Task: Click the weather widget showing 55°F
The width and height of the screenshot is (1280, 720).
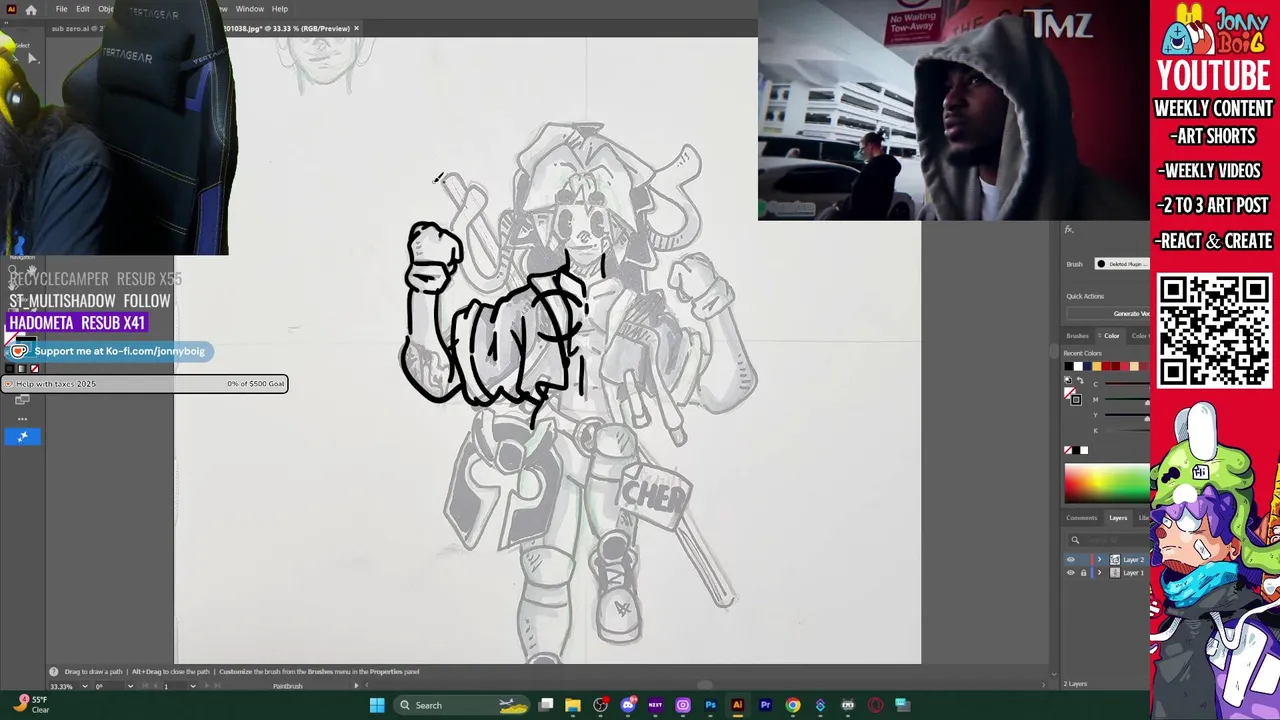Action: click(x=32, y=704)
